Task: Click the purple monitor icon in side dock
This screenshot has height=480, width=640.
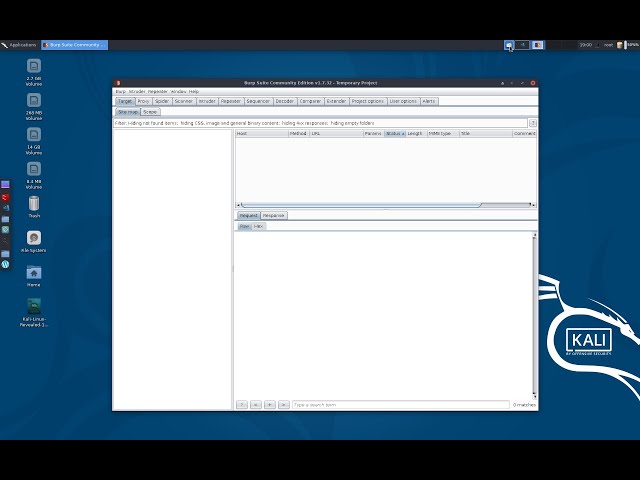Action: pos(5,184)
